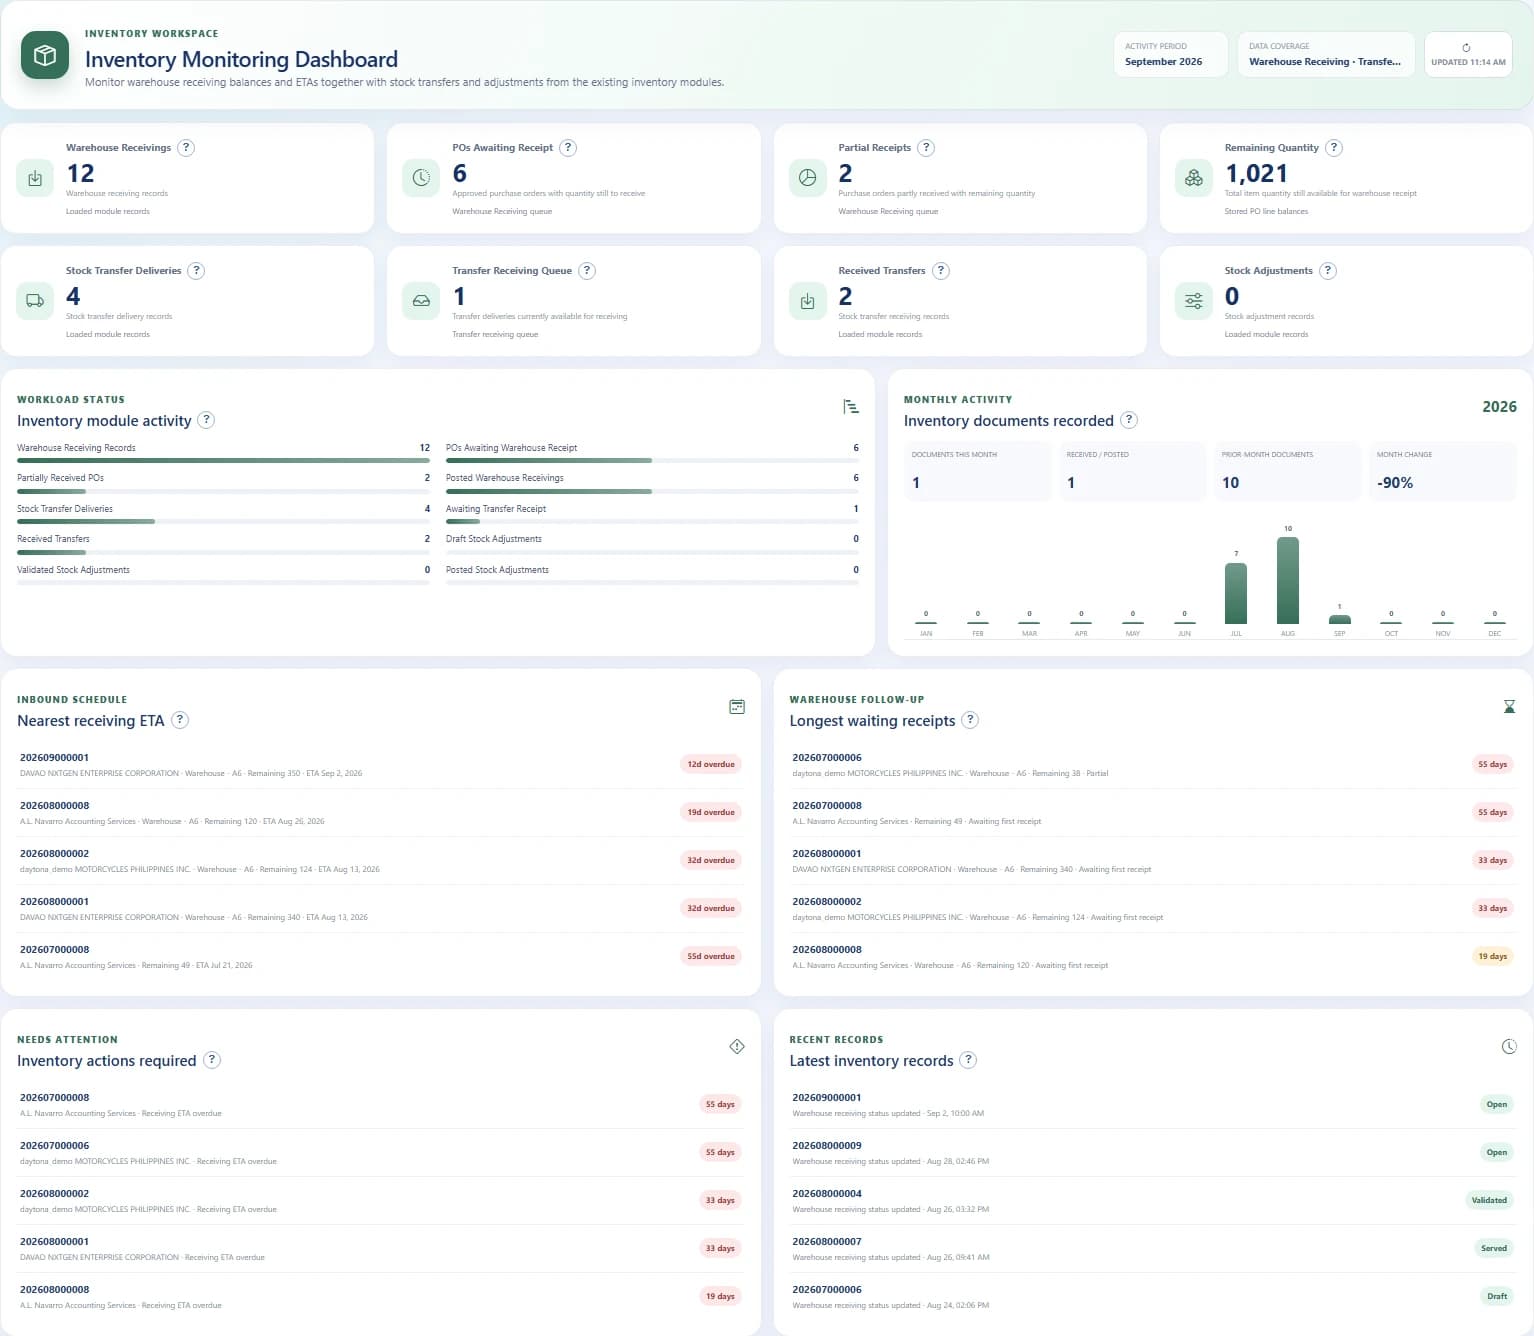Click the Posted Warehouse Receivings progress bar
1534x1336 pixels.
[652, 491]
